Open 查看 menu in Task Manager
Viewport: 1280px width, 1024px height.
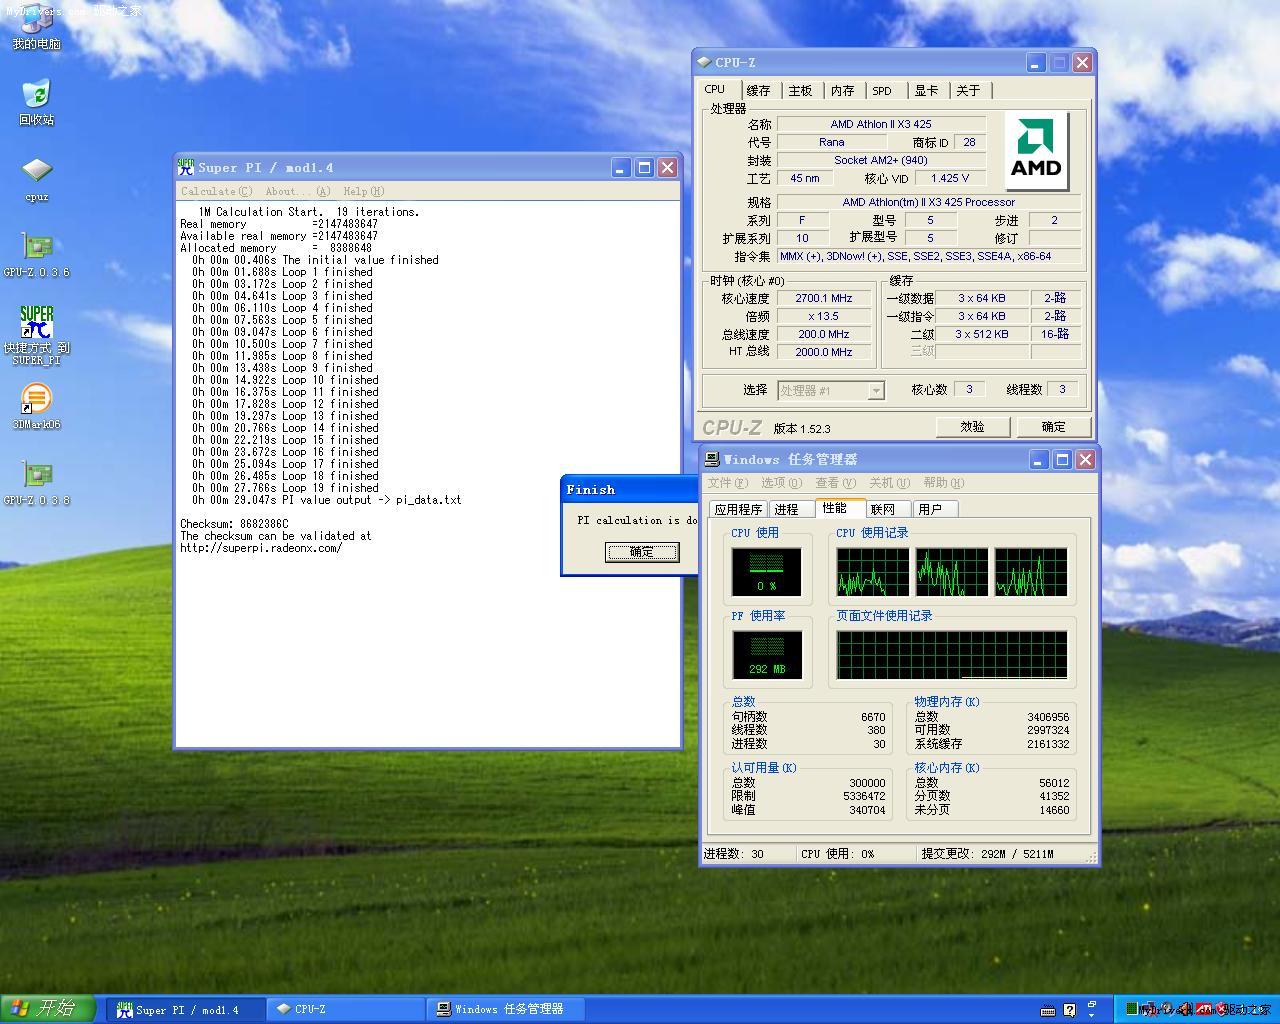(833, 483)
